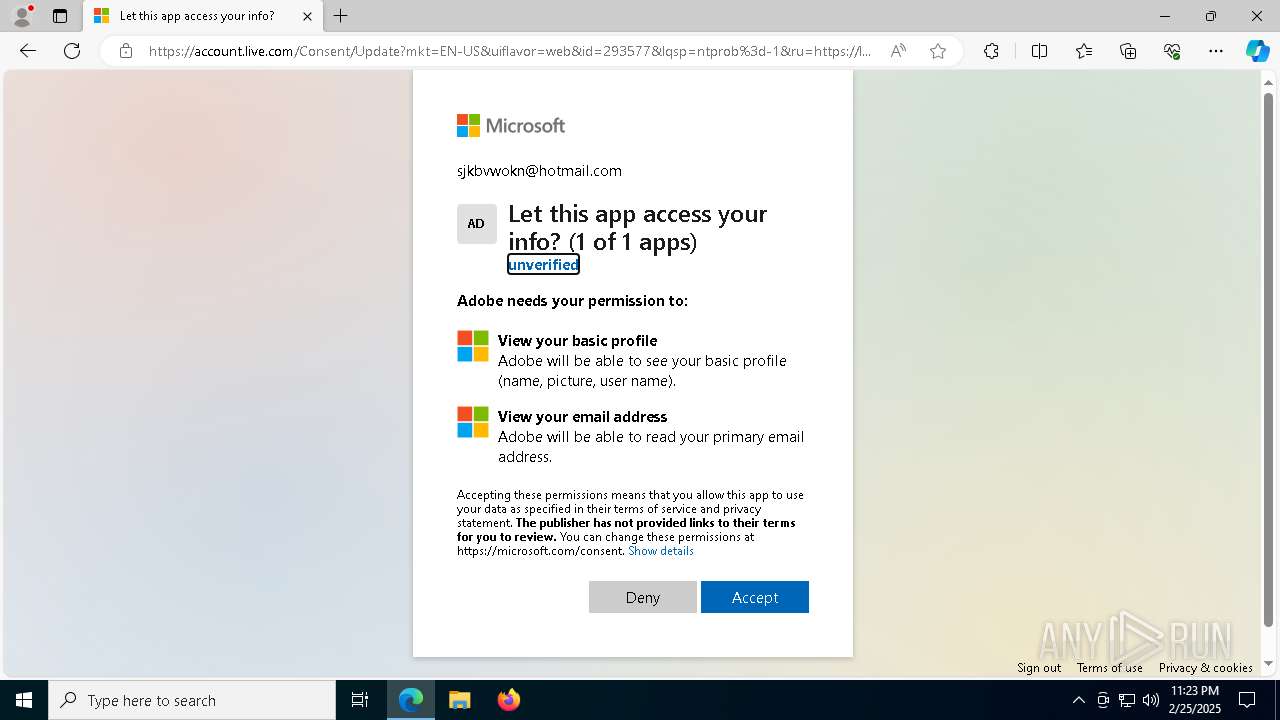Open File Explorer from the taskbar
This screenshot has width=1280, height=720.
coord(459,700)
